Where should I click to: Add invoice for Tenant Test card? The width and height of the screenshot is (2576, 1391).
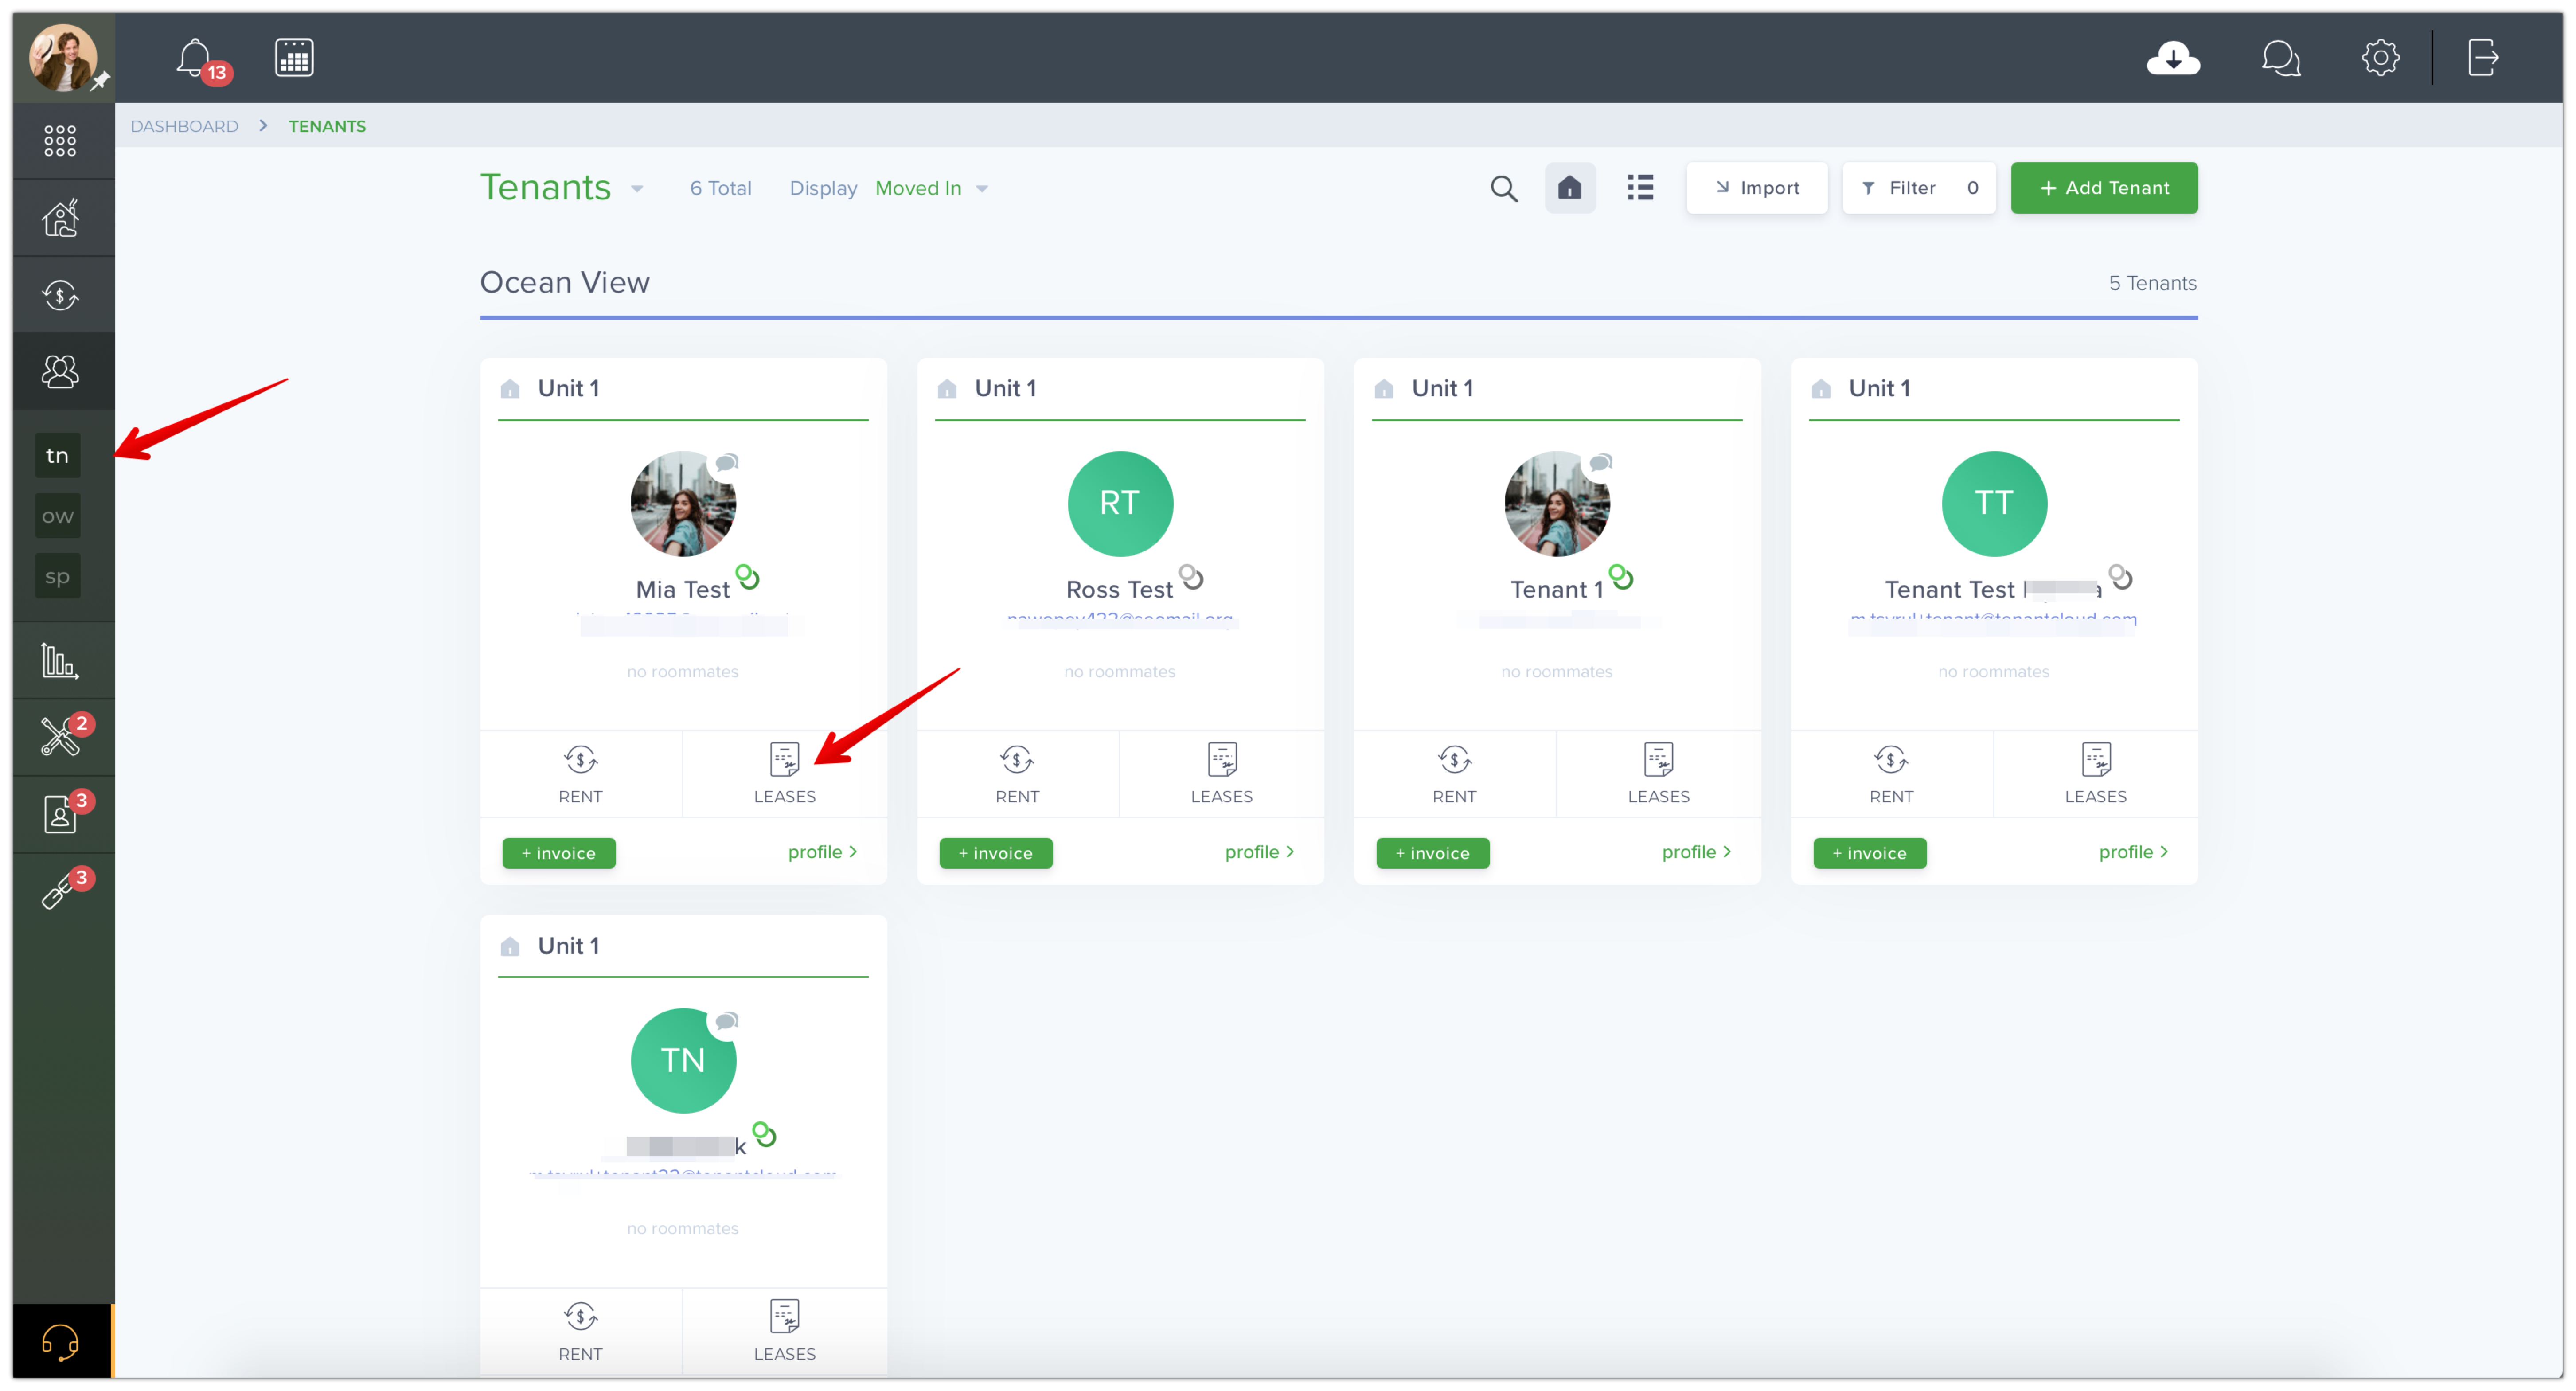(1869, 853)
